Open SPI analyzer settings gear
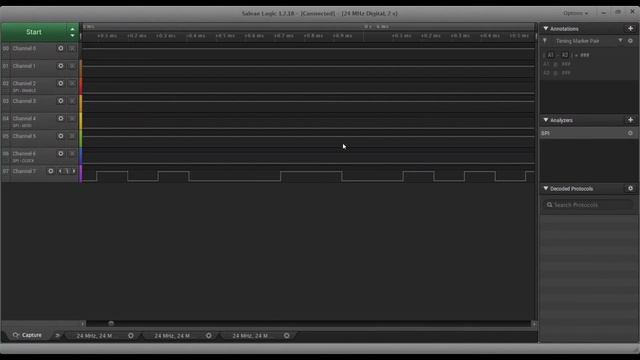The width and height of the screenshot is (640, 360). tap(630, 133)
